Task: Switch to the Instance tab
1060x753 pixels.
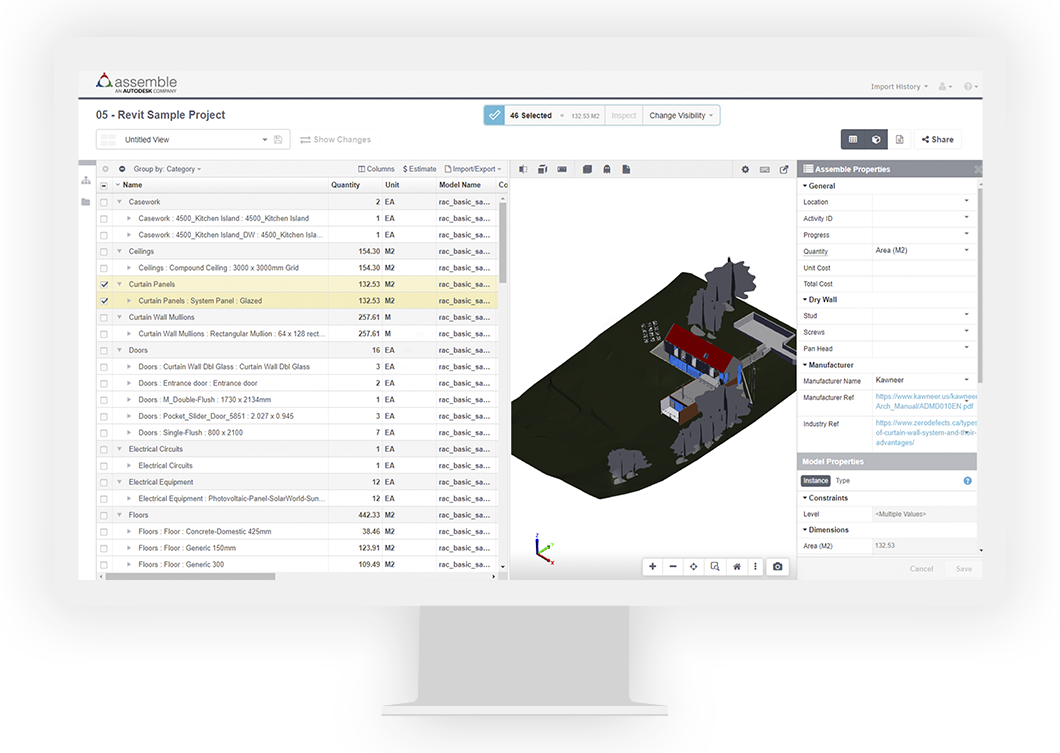Action: 815,481
